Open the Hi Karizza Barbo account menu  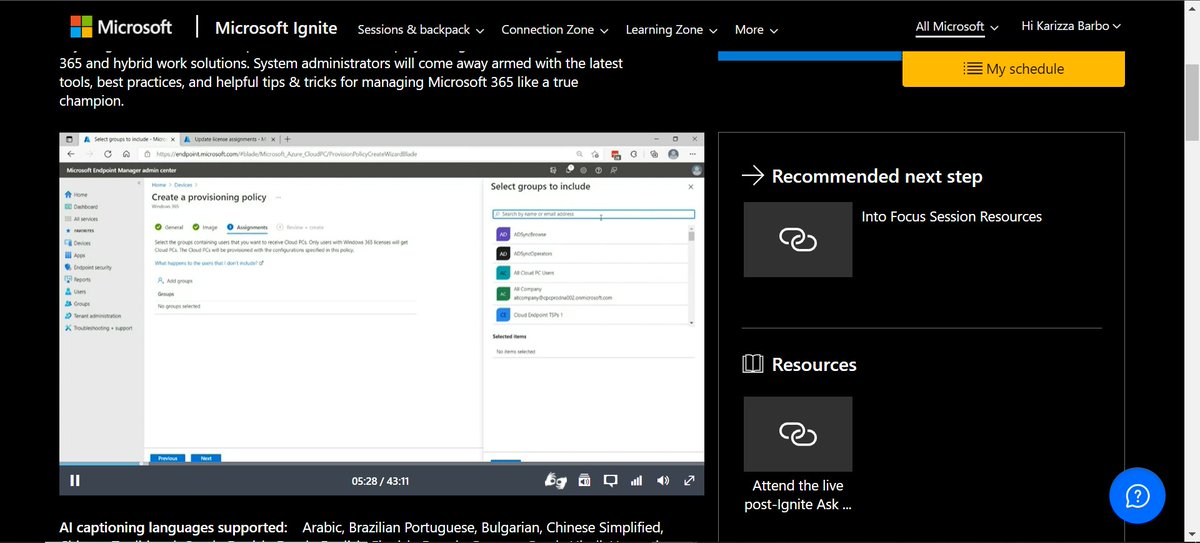pyautogui.click(x=1071, y=26)
